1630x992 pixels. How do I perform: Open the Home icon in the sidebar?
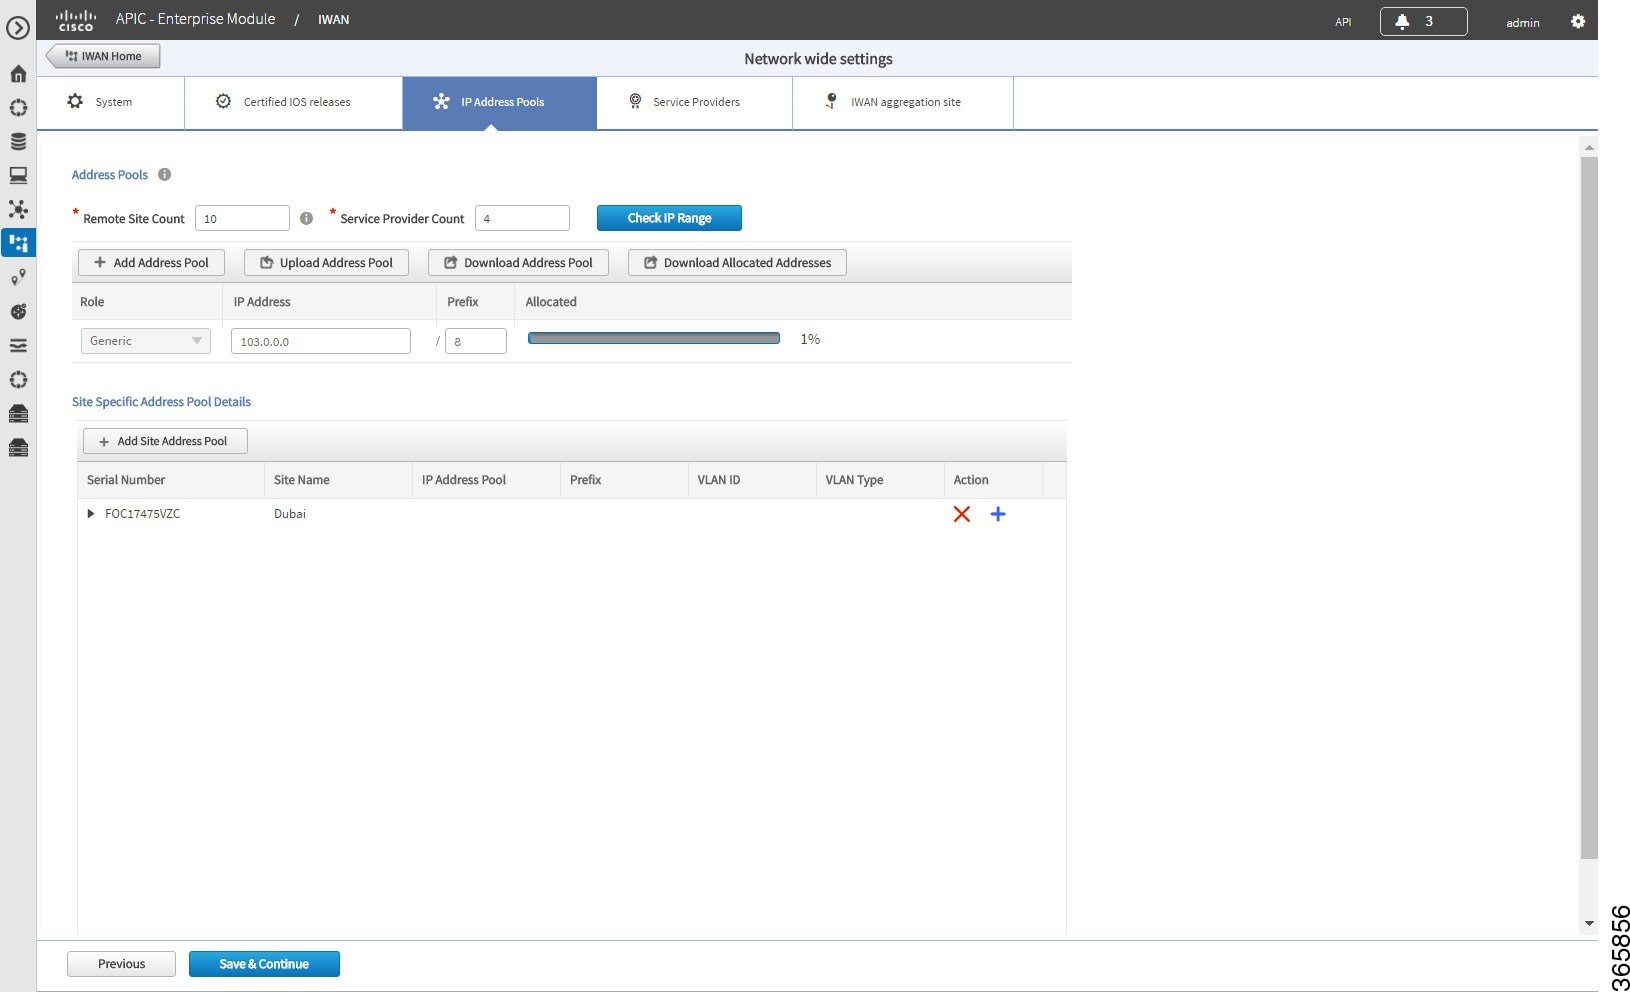pyautogui.click(x=18, y=74)
